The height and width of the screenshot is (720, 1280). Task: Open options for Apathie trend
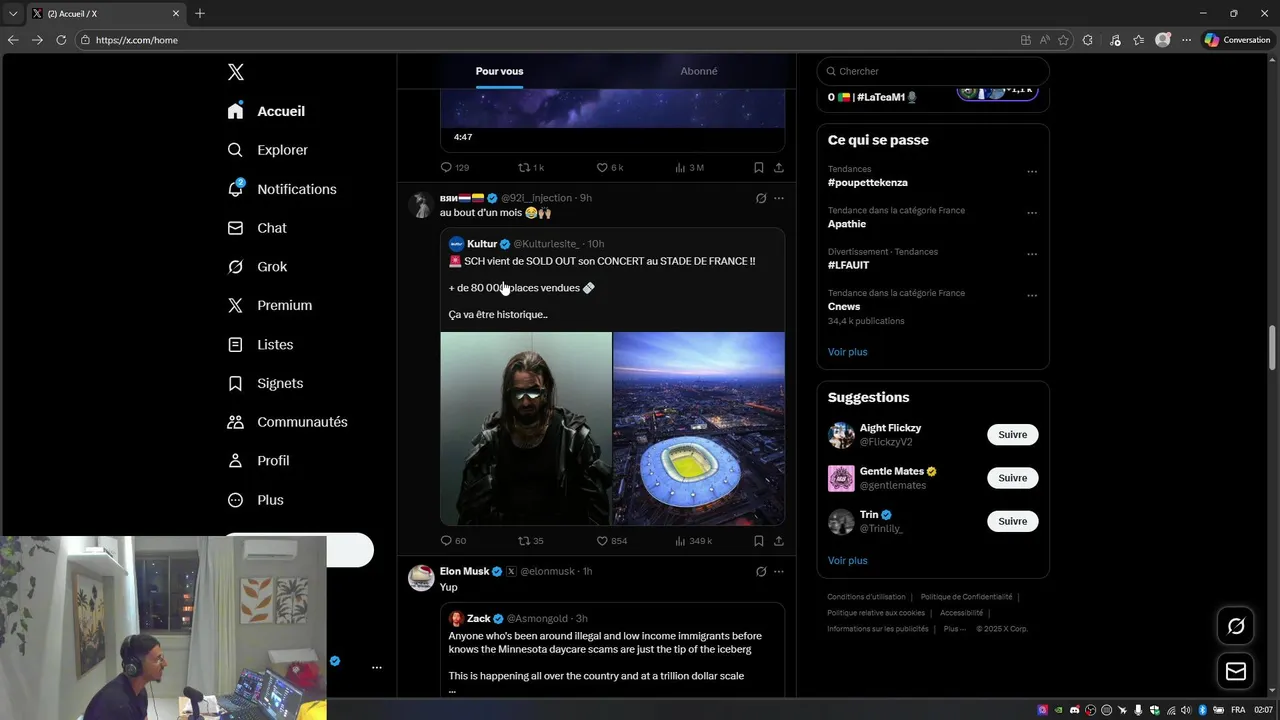[x=1032, y=213]
